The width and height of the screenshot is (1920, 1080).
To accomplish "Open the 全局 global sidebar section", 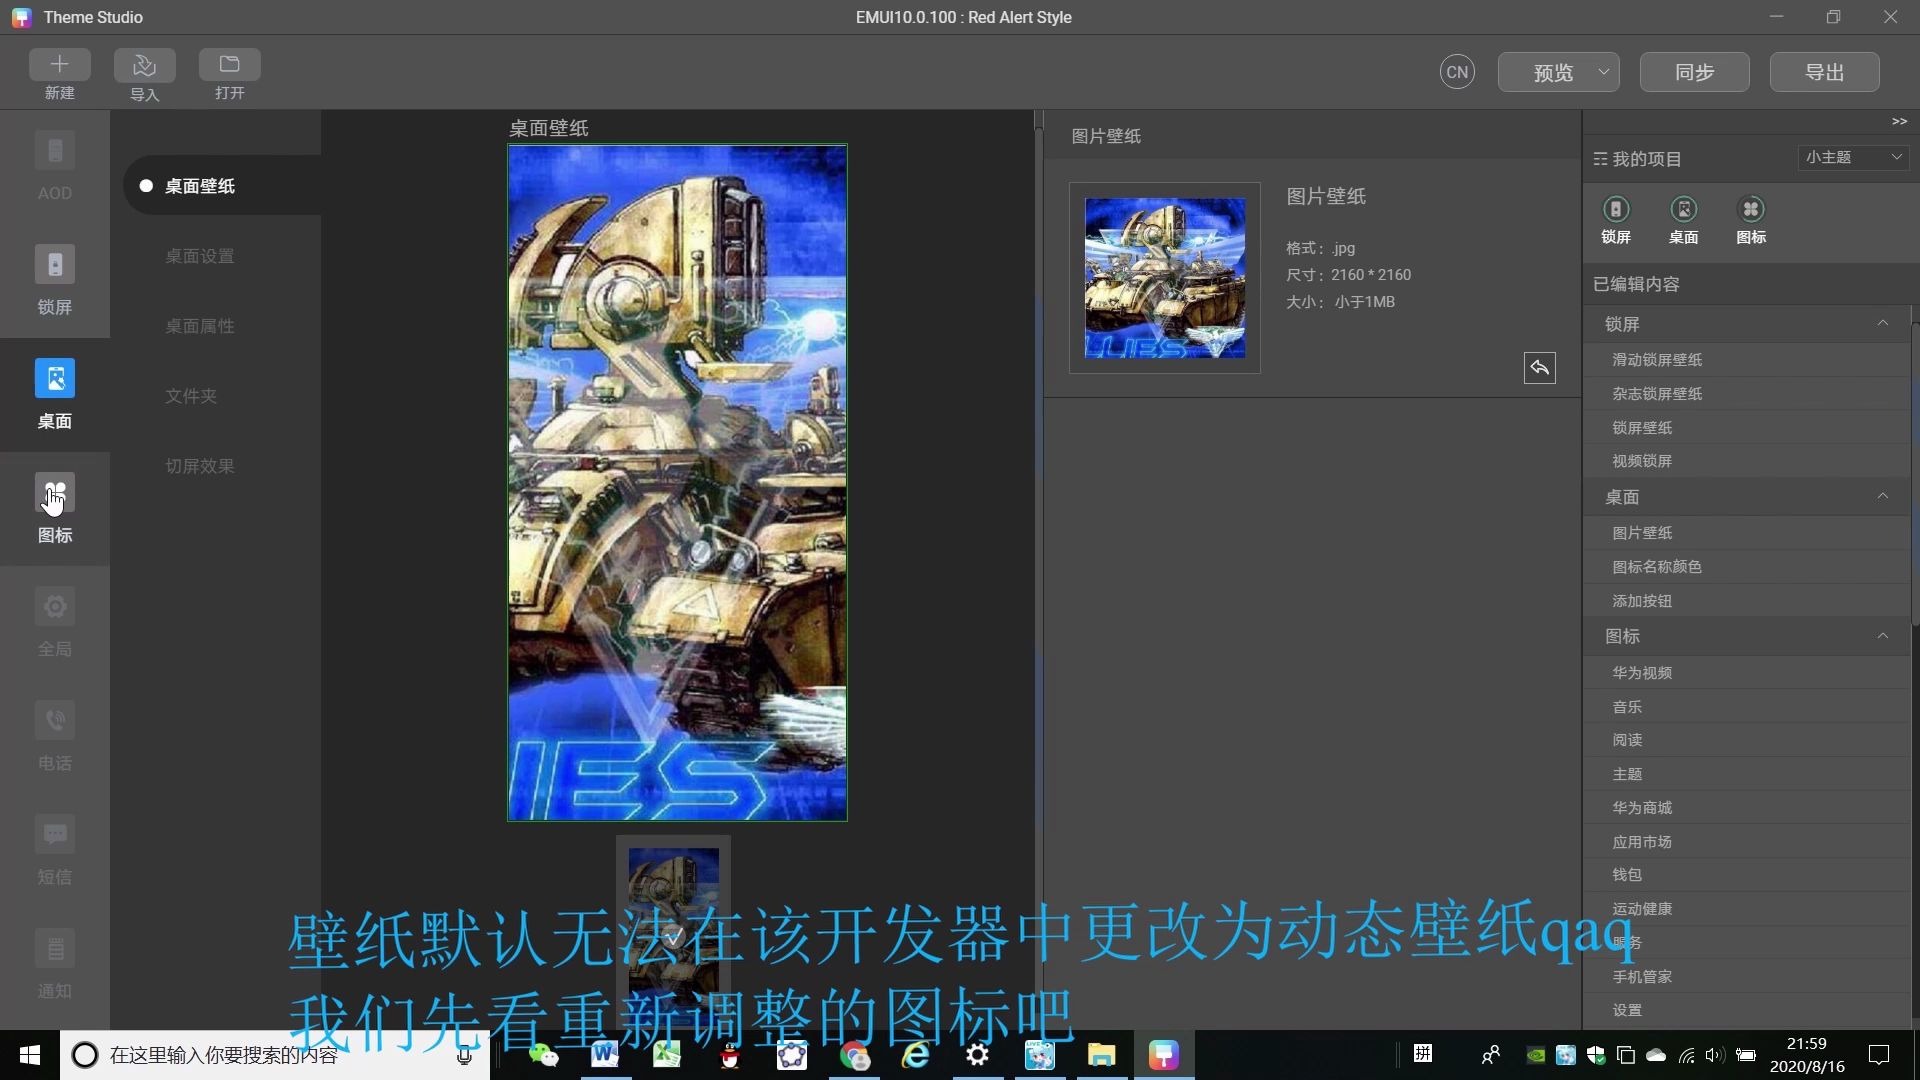I will point(55,623).
